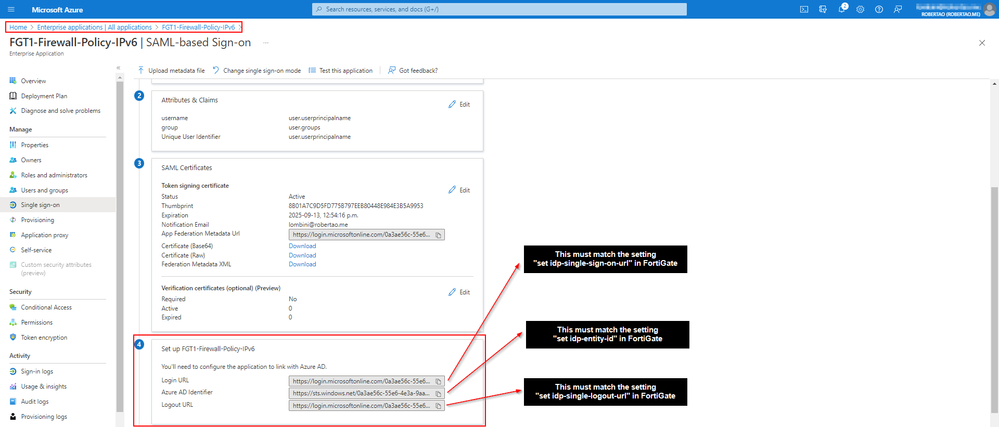This screenshot has height=427, width=999.
Task: Open Cloud Shell from the top bar
Action: [x=805, y=9]
